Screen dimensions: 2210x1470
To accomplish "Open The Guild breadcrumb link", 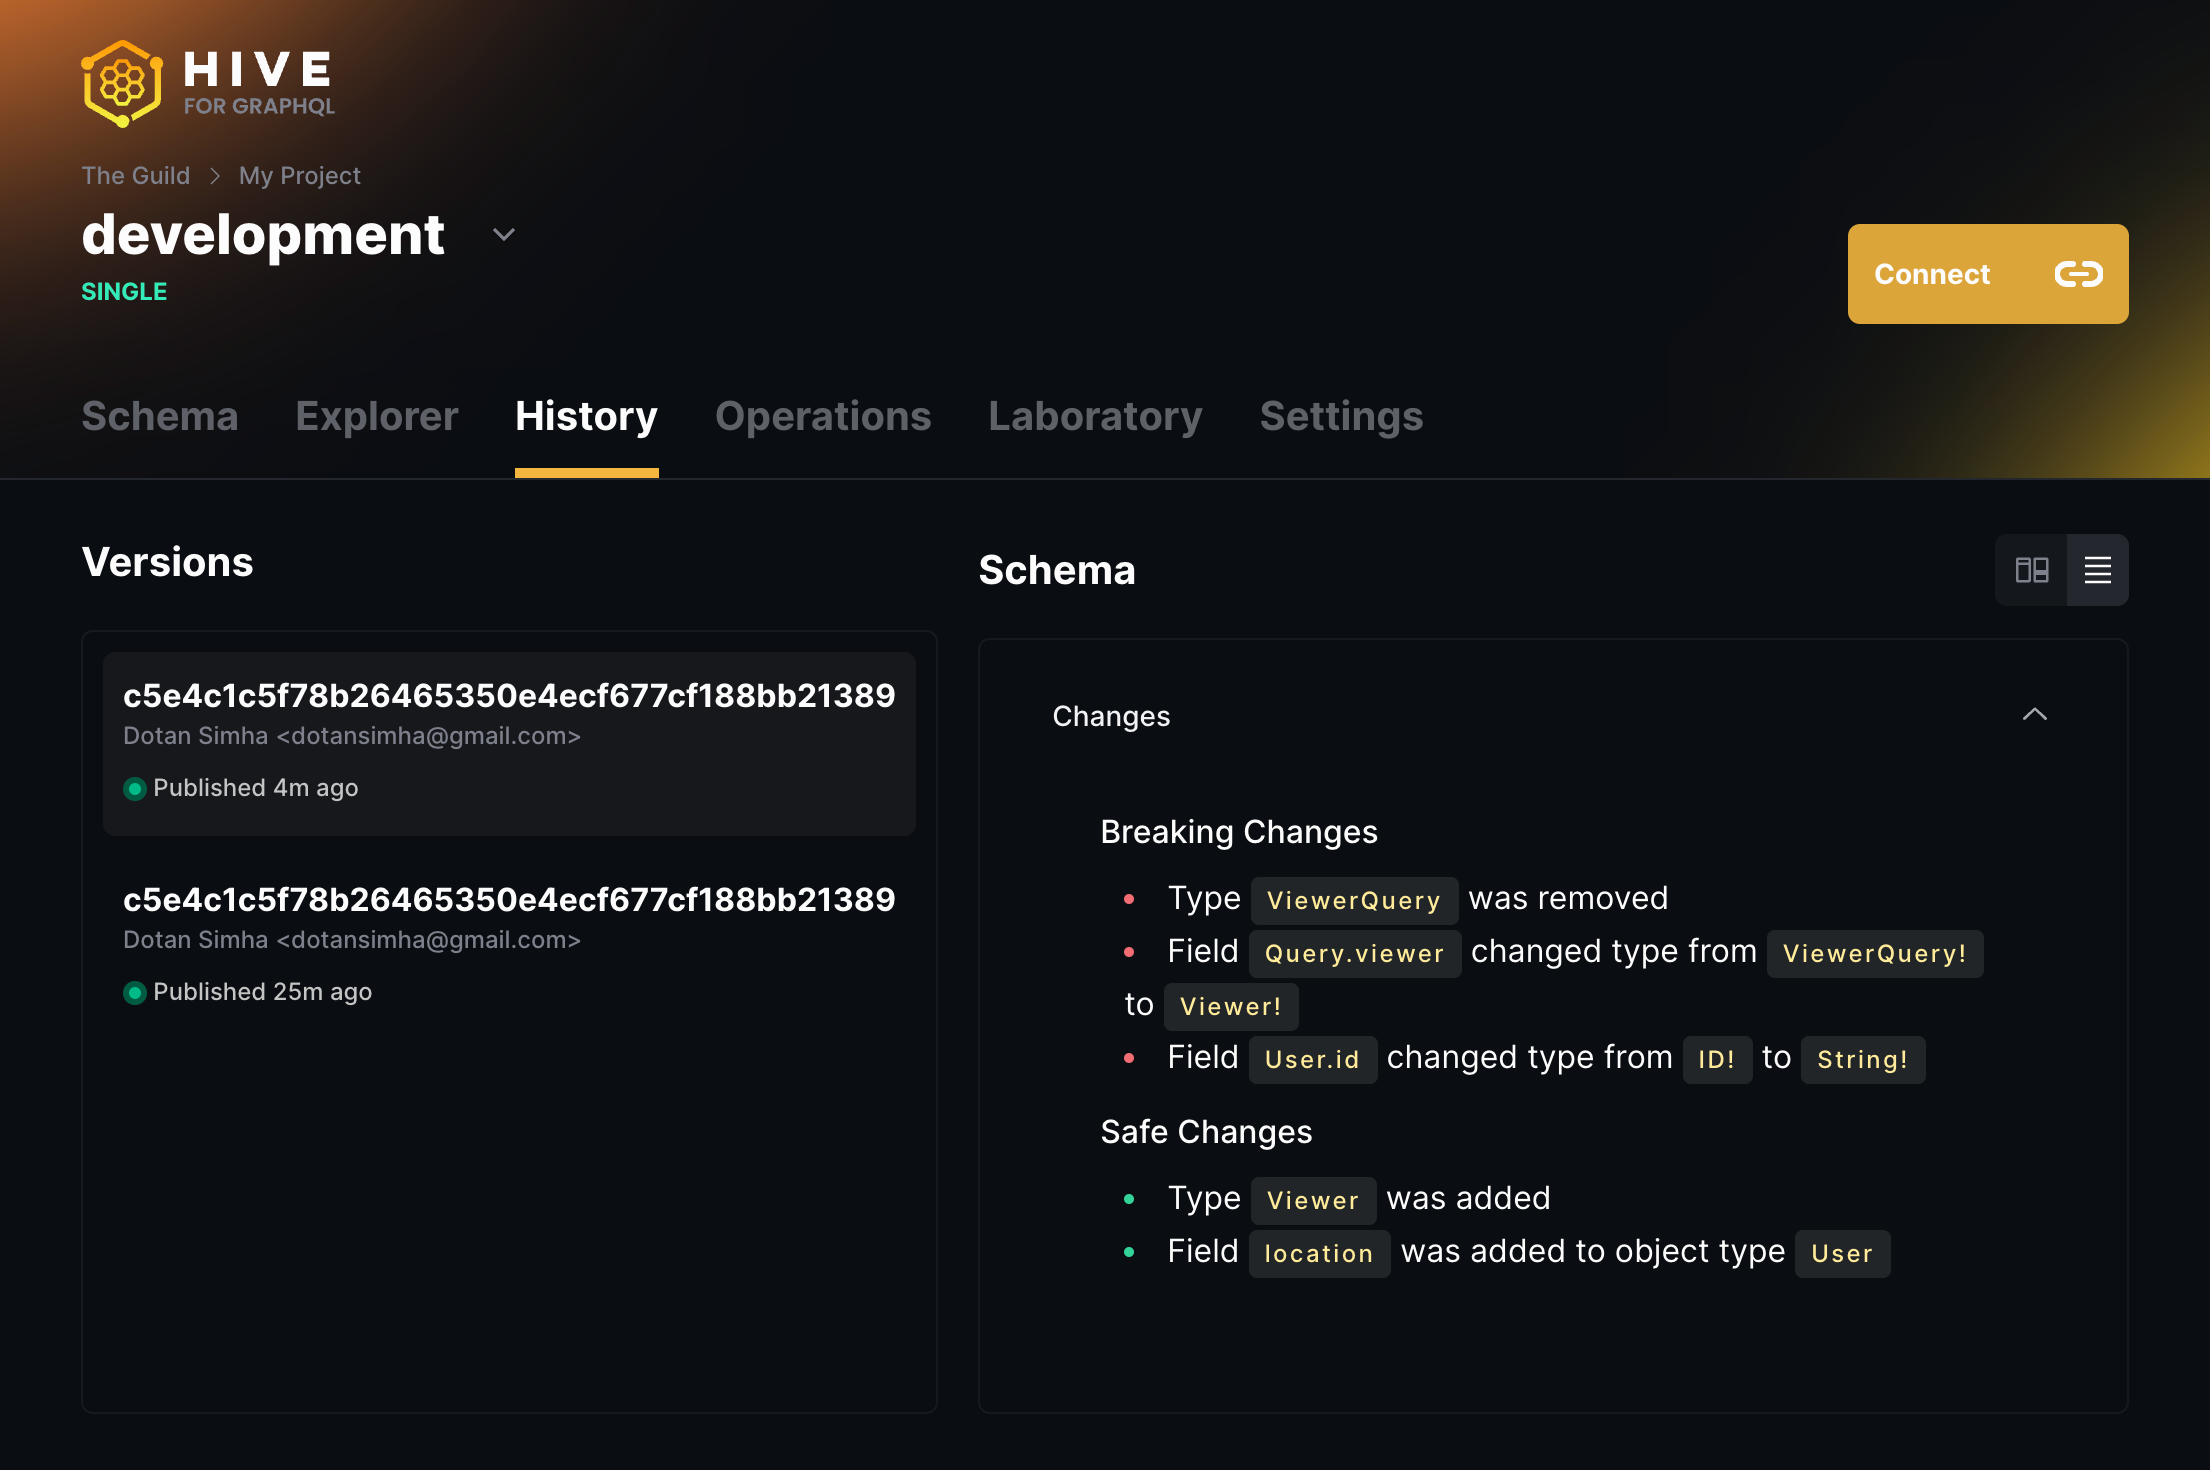I will click(x=136, y=176).
